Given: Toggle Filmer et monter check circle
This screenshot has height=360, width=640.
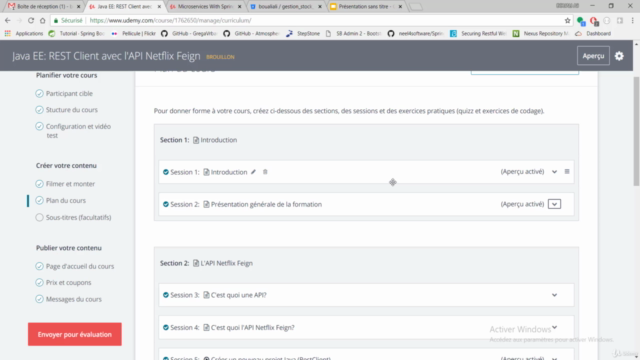Looking at the screenshot, I should (x=39, y=184).
